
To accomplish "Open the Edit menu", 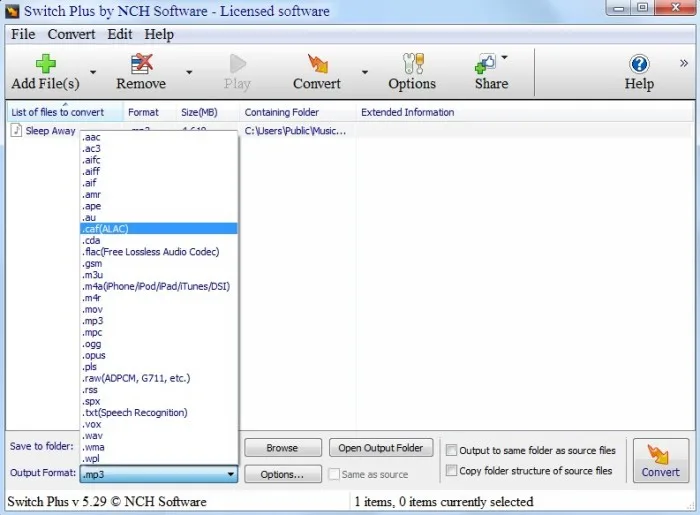I will tap(120, 34).
